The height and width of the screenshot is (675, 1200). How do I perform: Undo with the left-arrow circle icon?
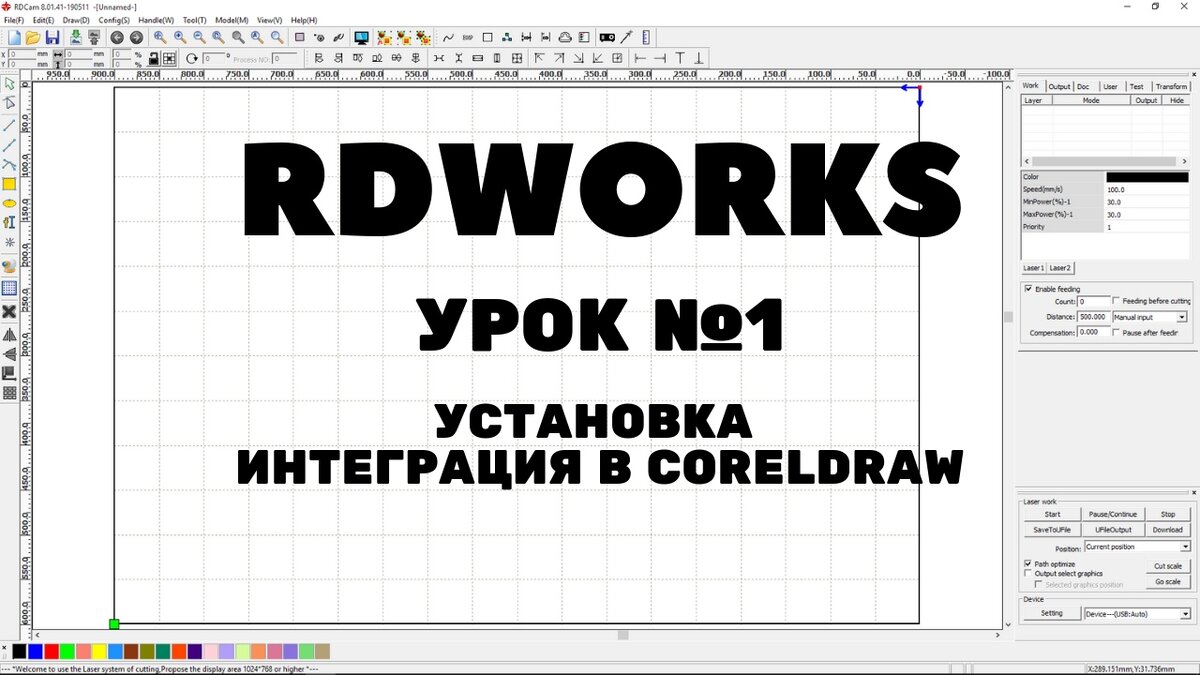[x=117, y=37]
